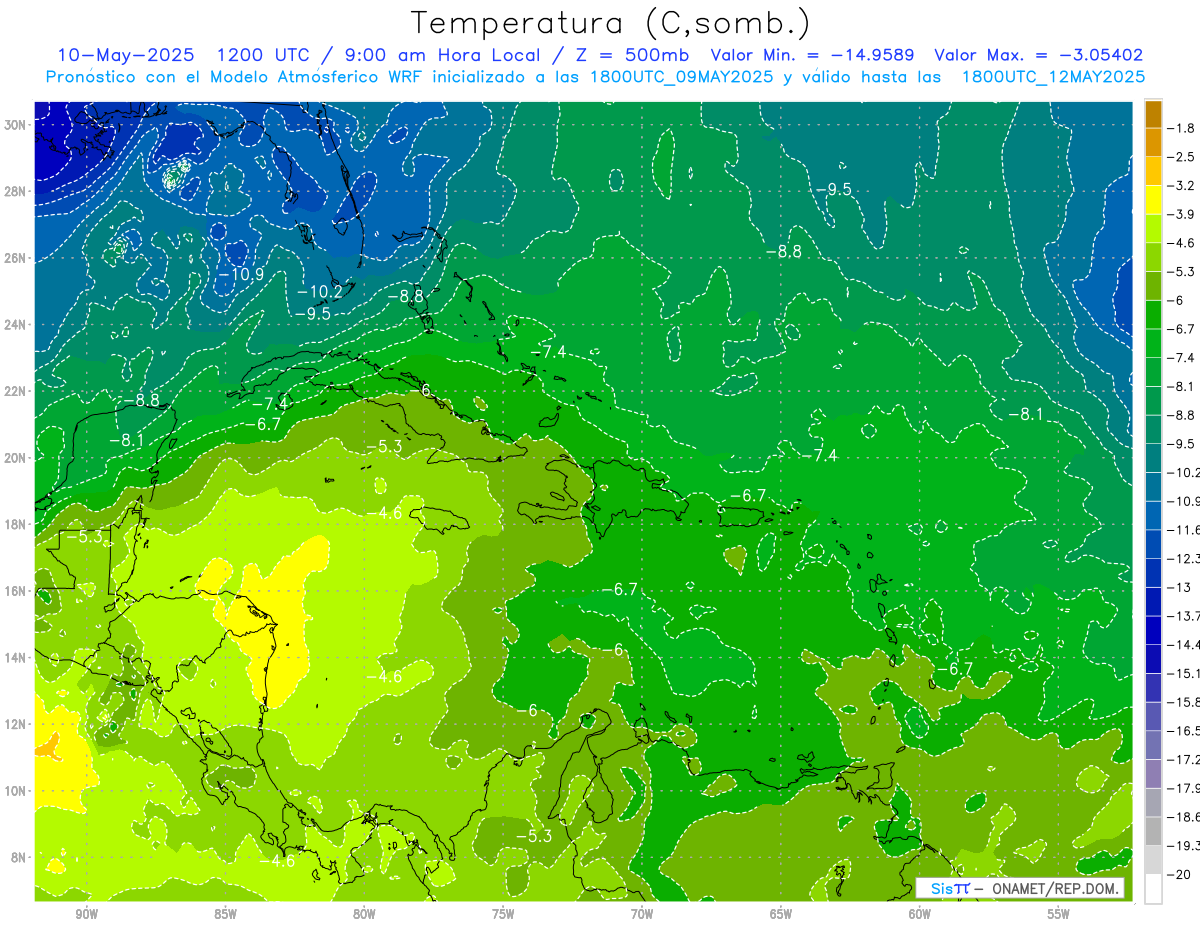Click the white swatch below -20 on the legend
This screenshot has height=927, width=1200.
tap(1153, 888)
